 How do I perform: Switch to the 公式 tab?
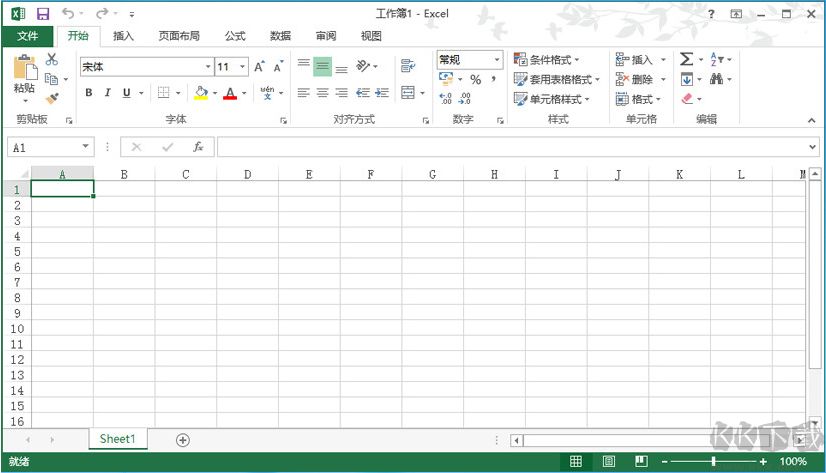point(235,36)
